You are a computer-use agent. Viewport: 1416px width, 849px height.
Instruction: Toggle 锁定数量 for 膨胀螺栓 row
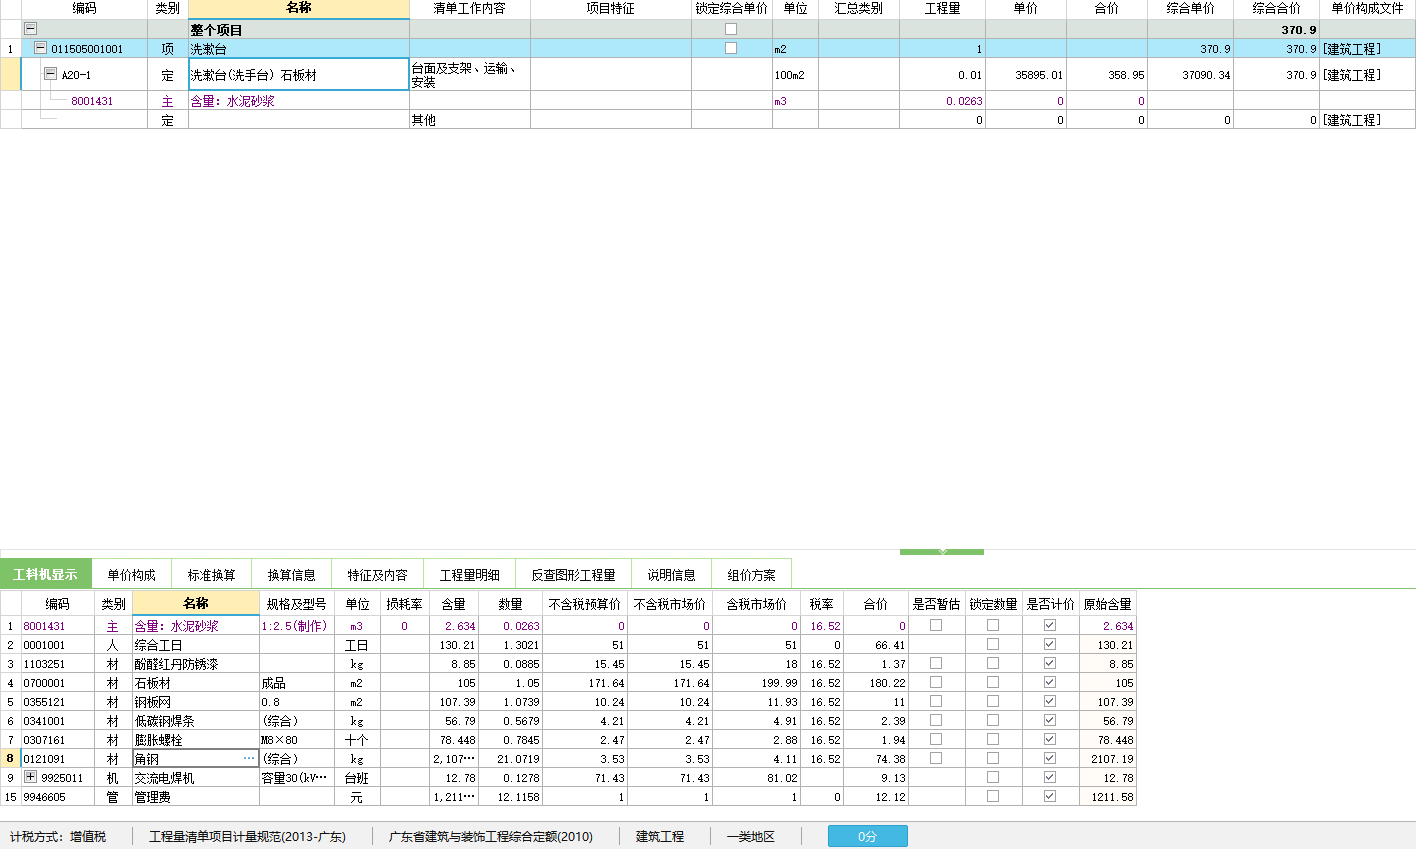[993, 739]
